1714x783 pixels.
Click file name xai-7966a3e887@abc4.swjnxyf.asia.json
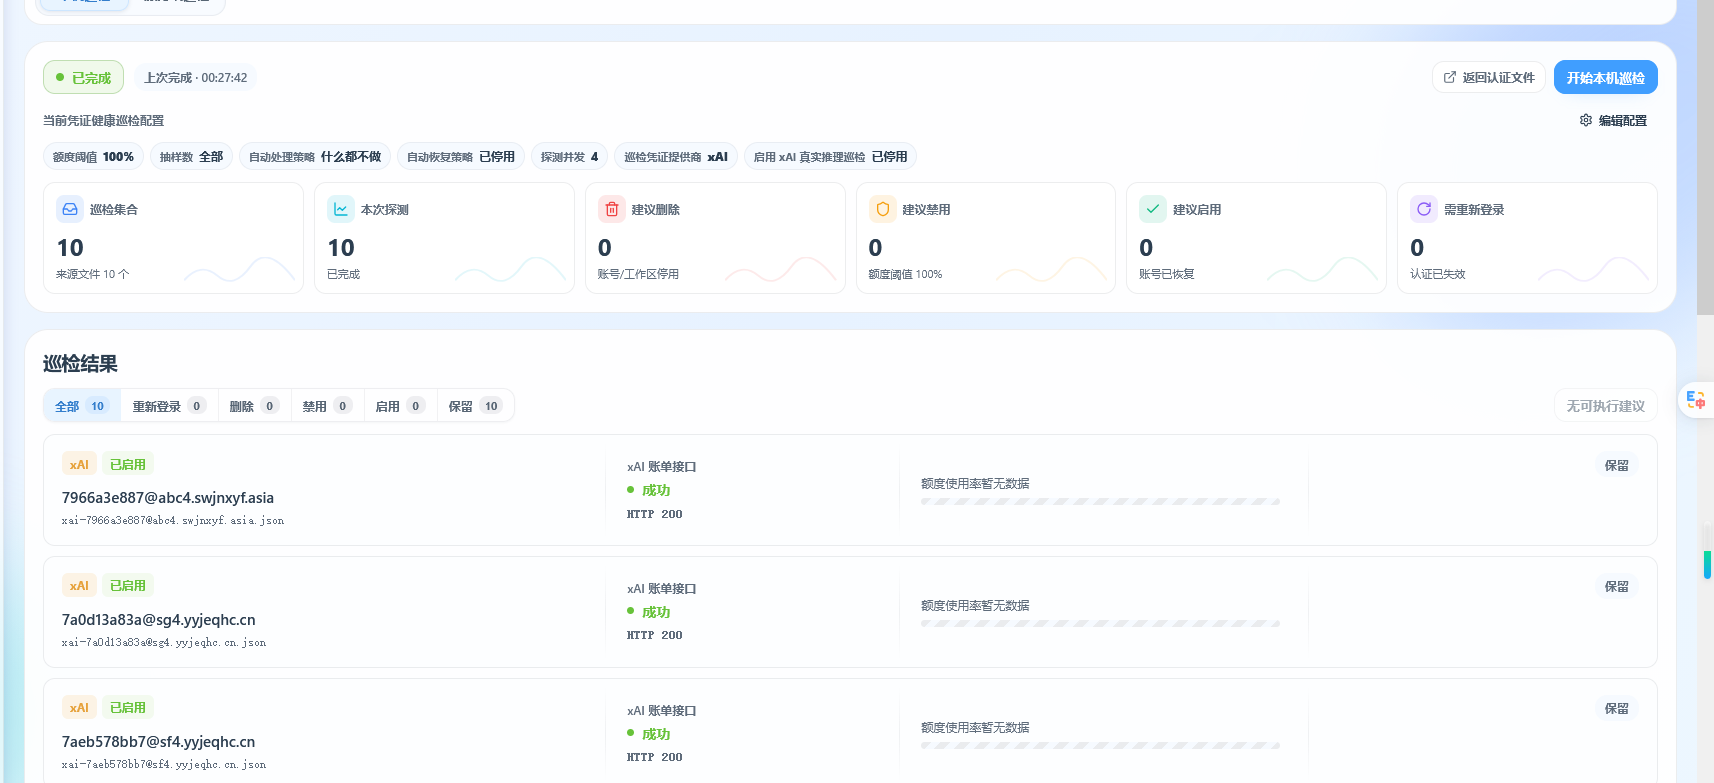coord(173,521)
